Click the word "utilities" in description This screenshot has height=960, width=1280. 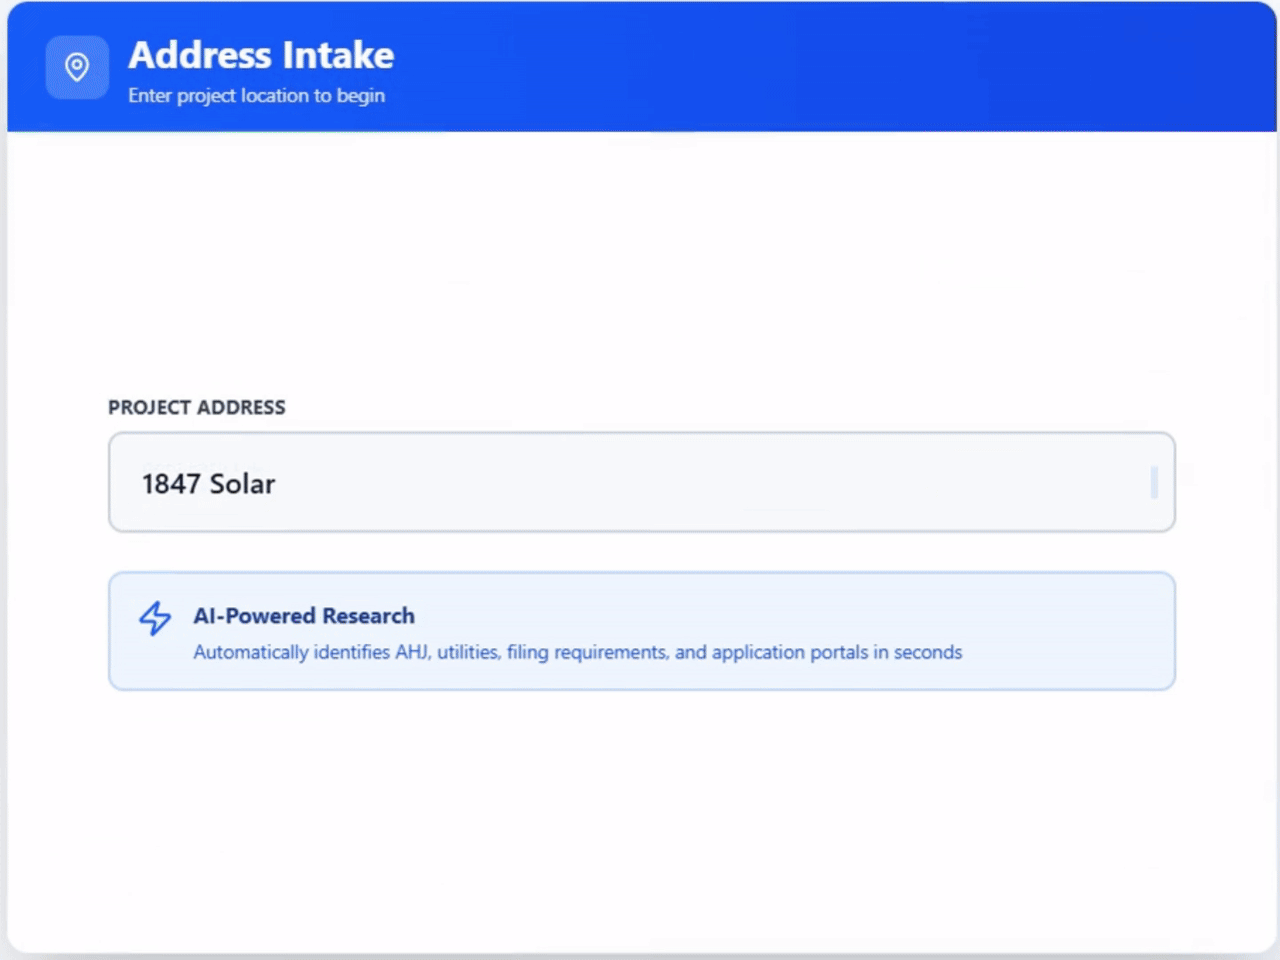coord(467,652)
